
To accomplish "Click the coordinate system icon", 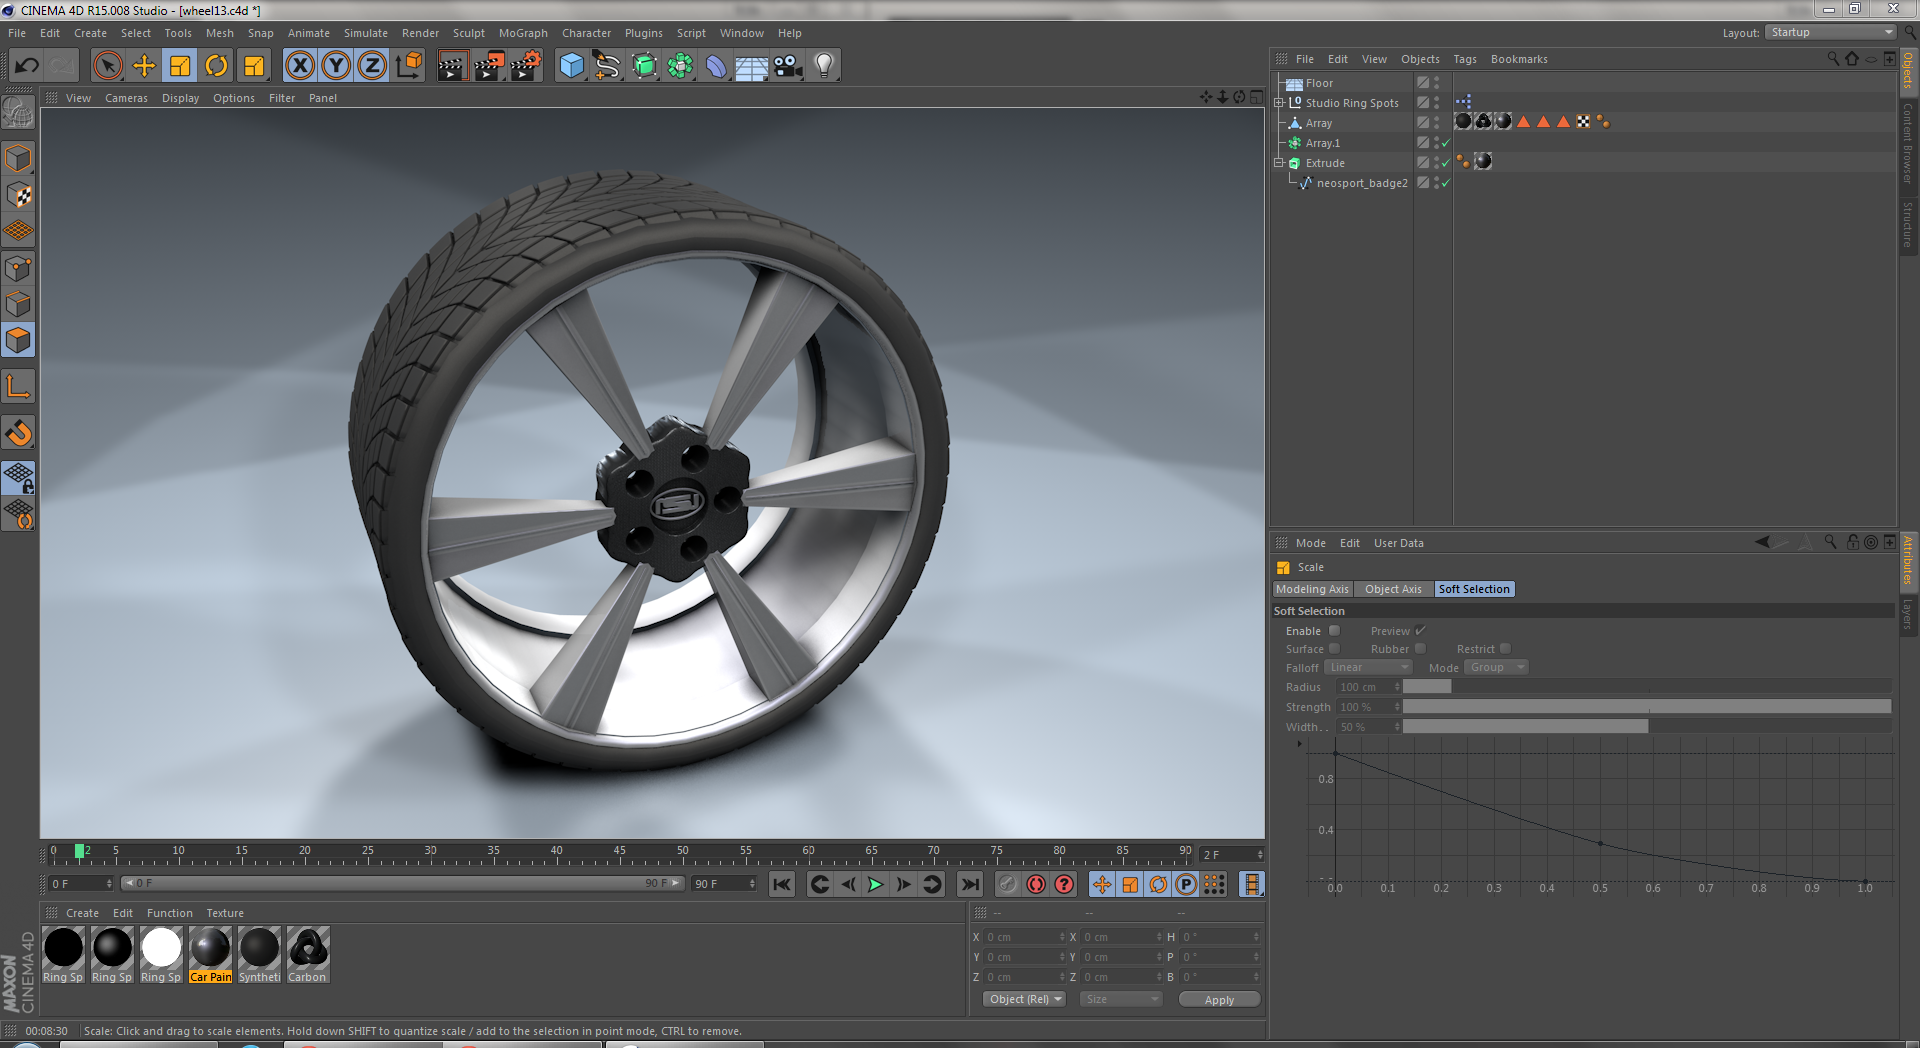I will [408, 66].
